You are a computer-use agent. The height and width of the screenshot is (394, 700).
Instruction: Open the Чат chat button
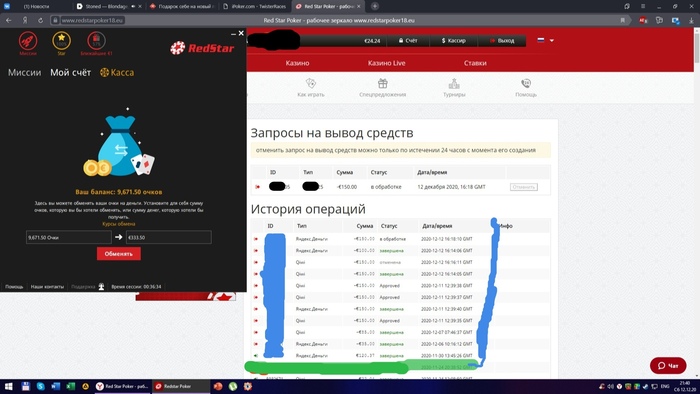[668, 365]
